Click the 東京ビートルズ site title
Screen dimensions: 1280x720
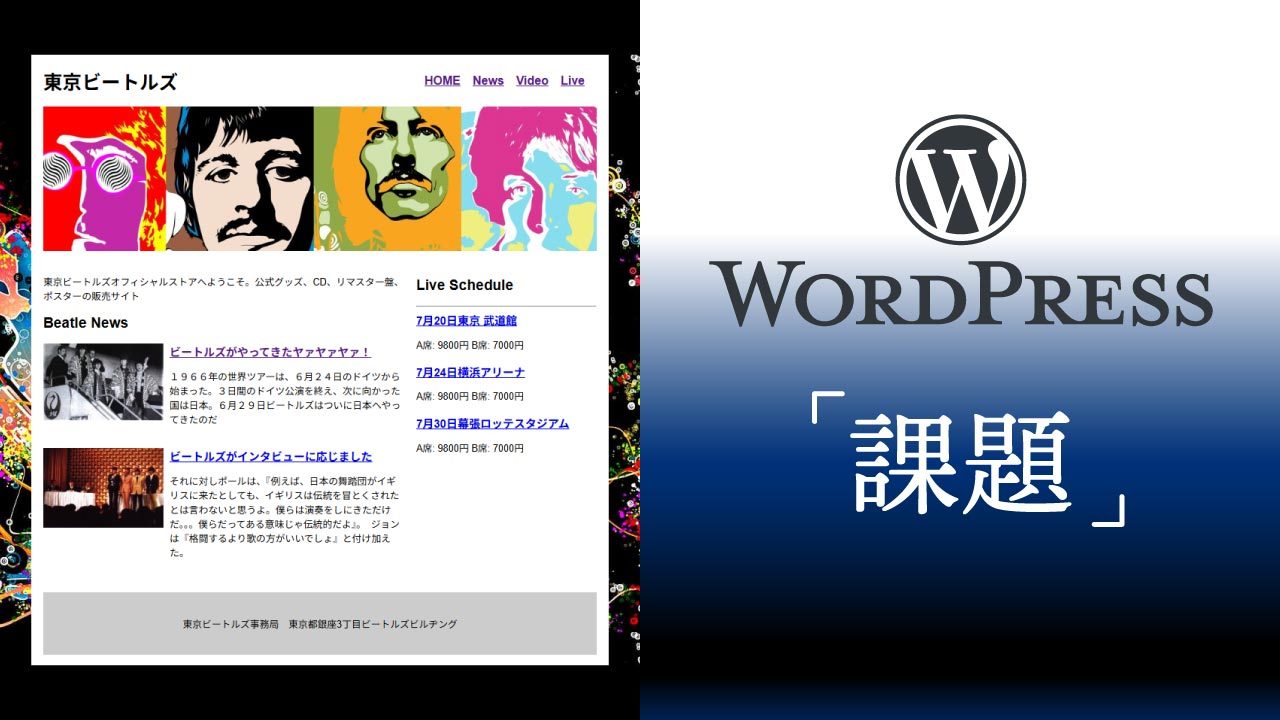click(110, 83)
